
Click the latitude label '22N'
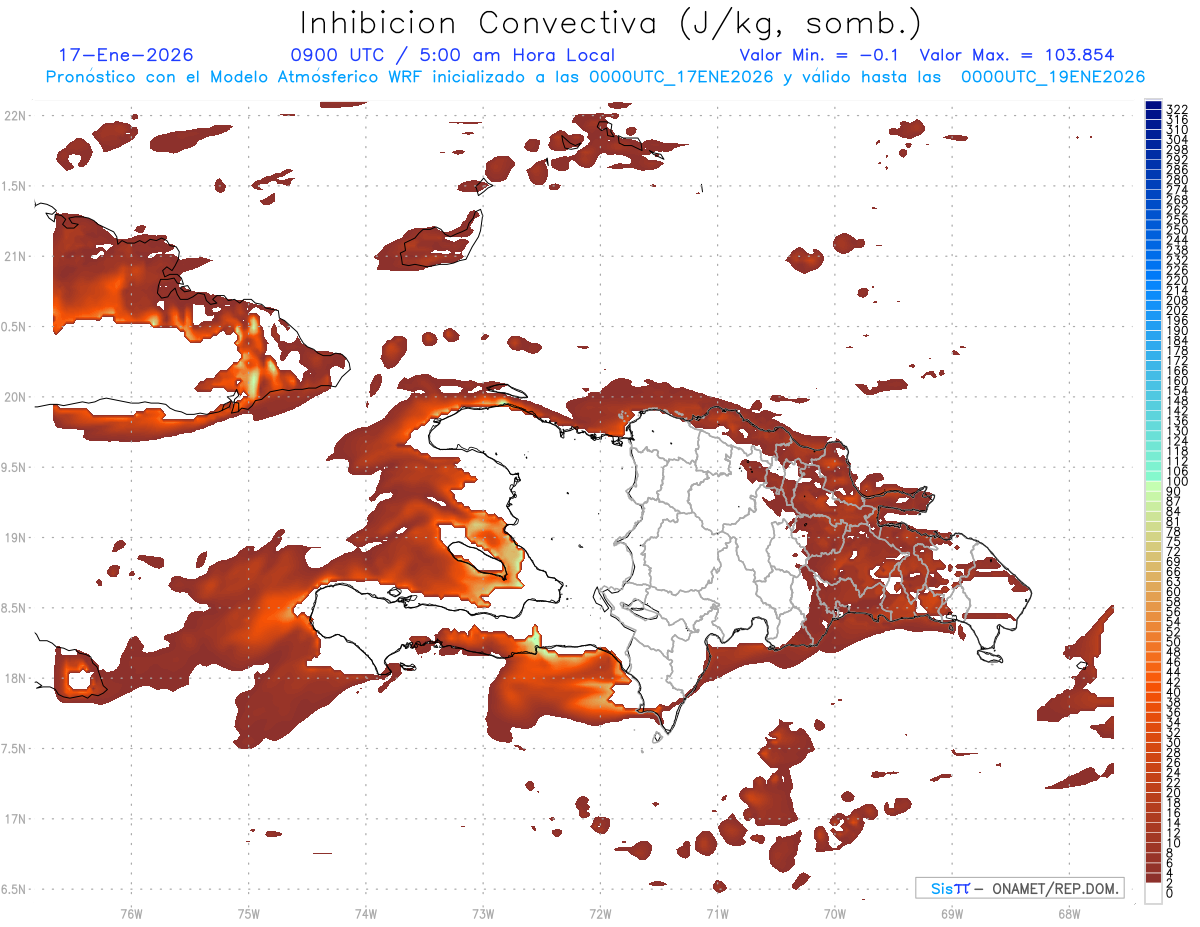[14, 116]
